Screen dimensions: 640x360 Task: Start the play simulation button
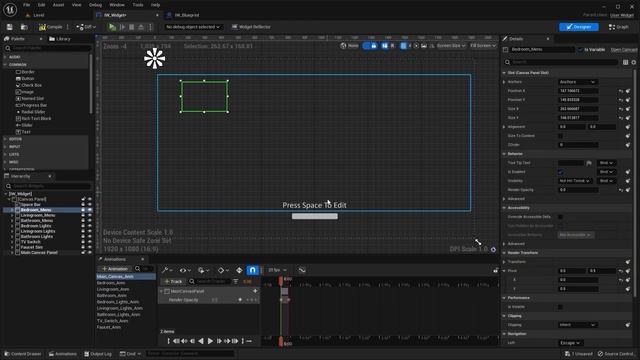[112, 27]
